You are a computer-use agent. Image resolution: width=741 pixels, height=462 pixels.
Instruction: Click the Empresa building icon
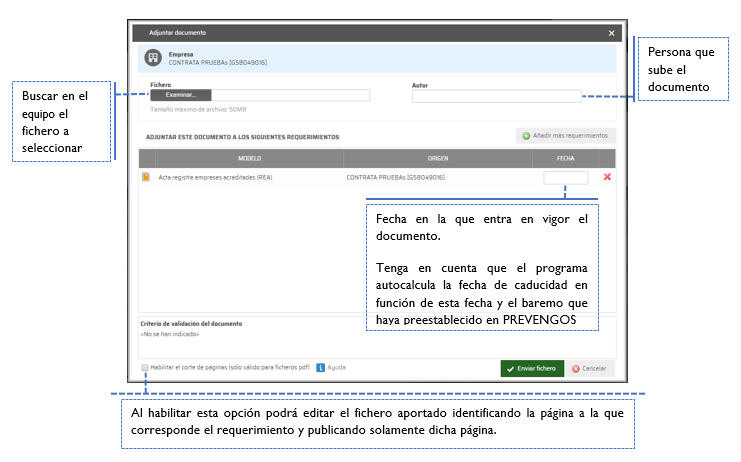pyautogui.click(x=152, y=58)
